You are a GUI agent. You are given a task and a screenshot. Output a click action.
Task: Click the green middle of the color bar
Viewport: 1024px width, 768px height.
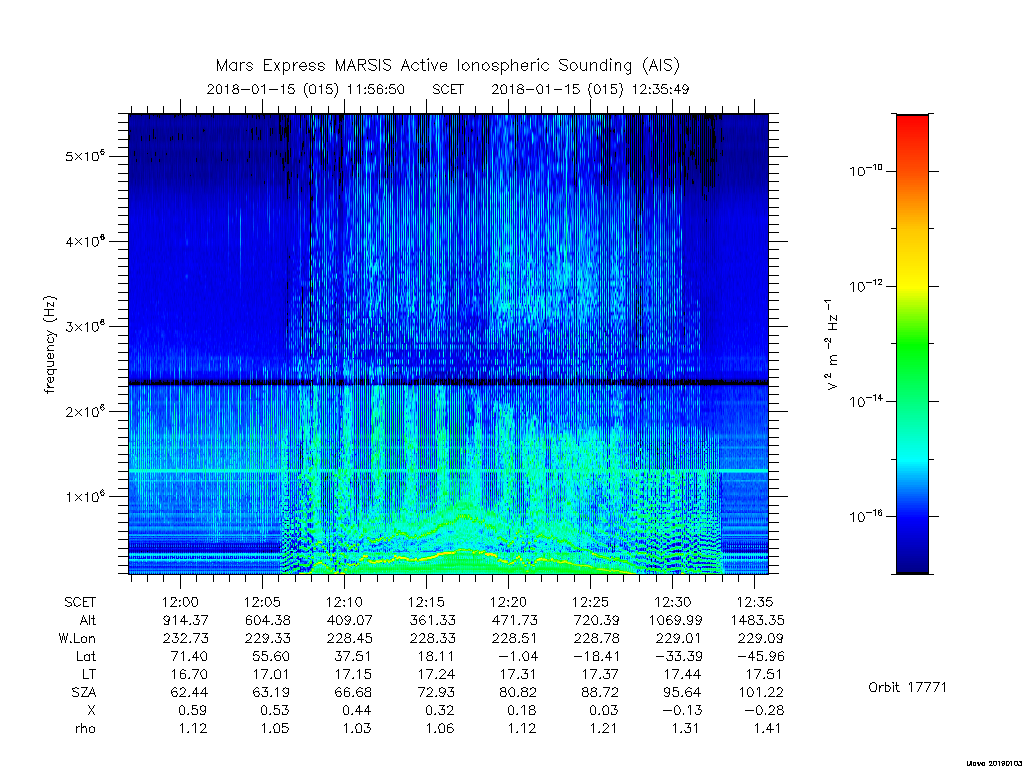(912, 346)
